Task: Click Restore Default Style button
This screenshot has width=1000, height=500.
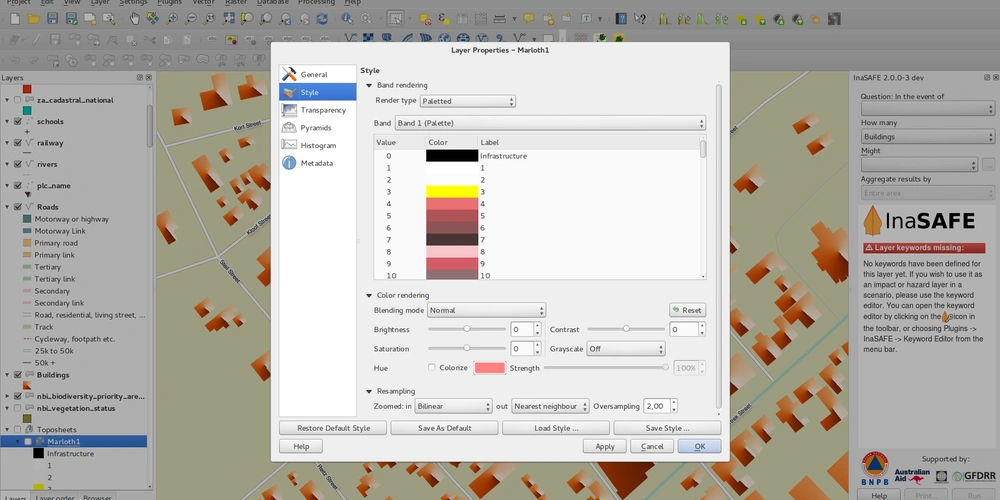Action: click(333, 428)
